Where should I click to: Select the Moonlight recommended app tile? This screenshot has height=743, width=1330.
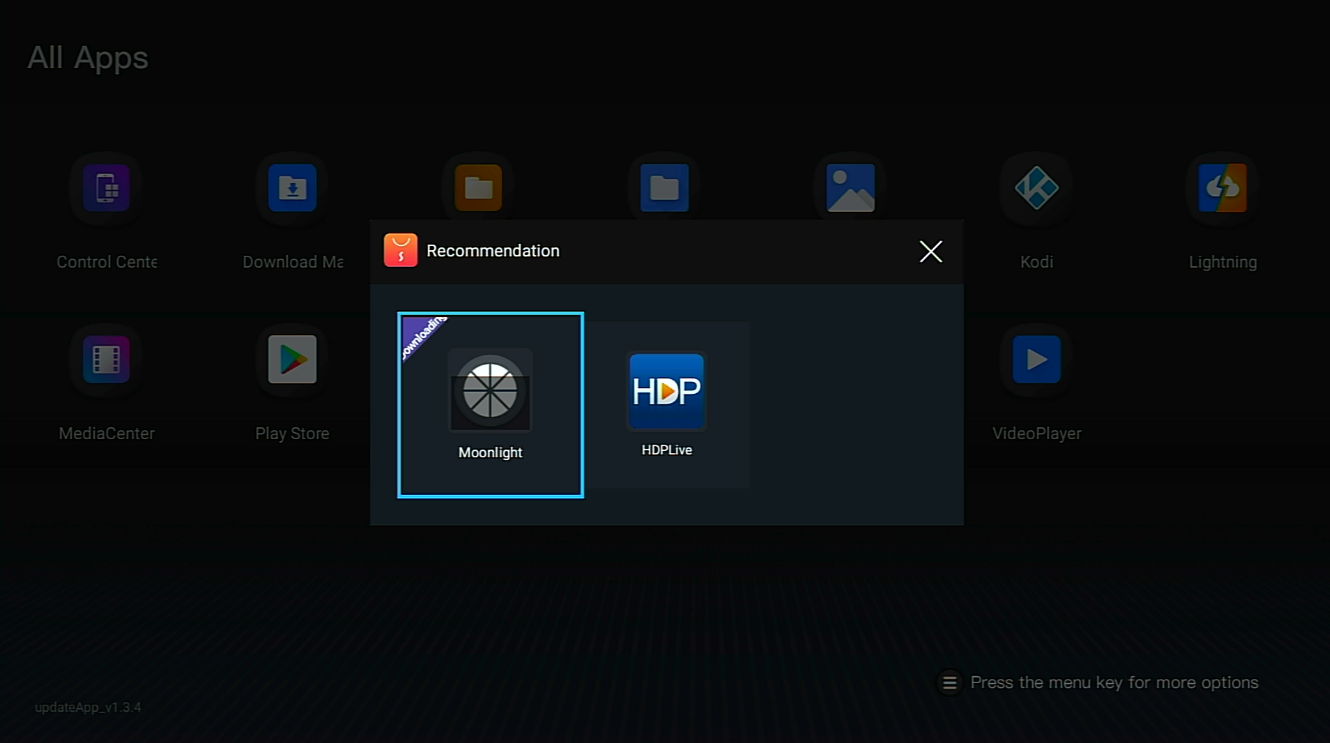pos(490,405)
